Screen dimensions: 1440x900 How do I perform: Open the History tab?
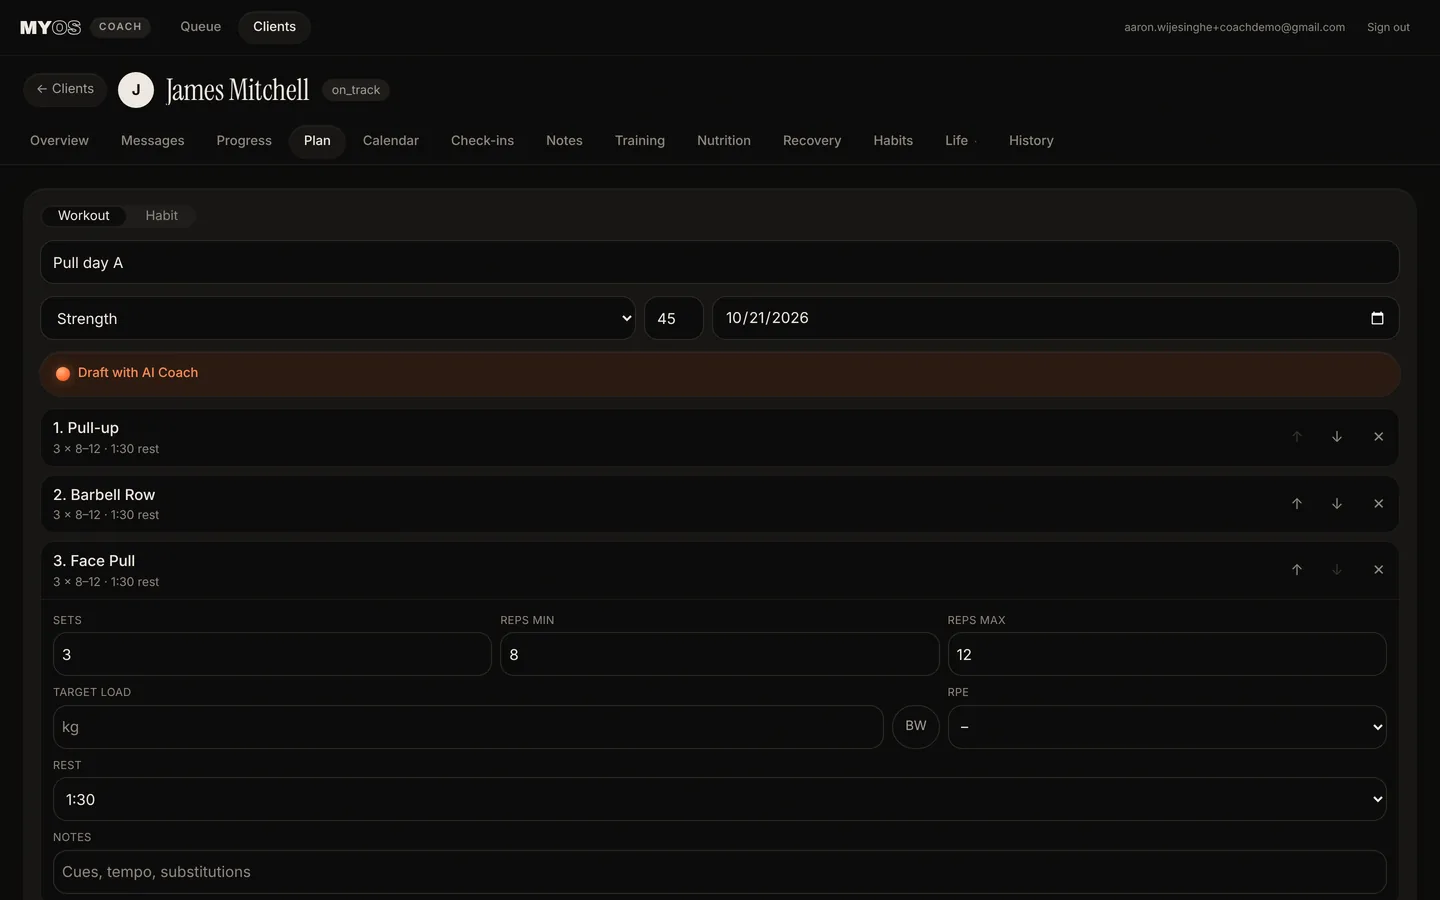(1031, 141)
